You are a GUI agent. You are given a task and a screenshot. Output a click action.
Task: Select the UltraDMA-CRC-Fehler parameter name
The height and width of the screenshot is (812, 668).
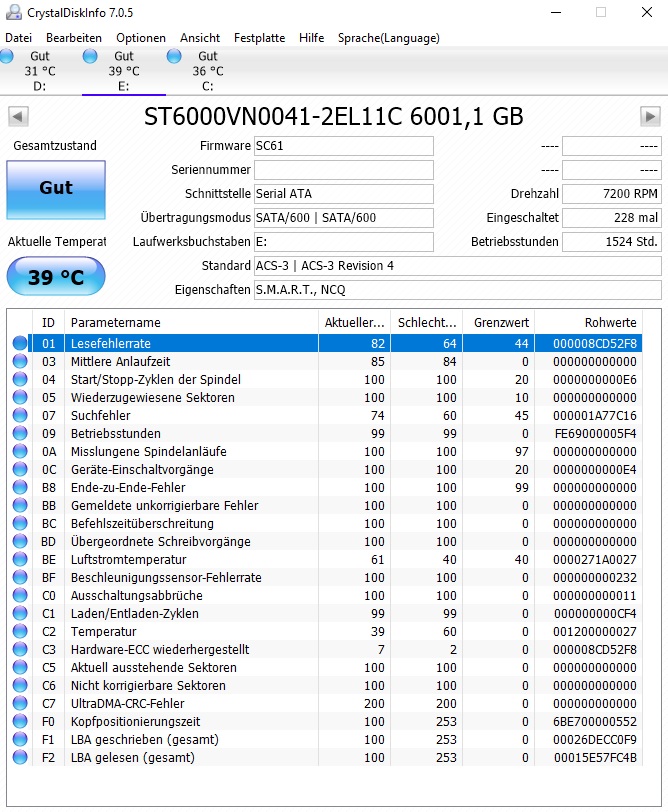coord(127,703)
